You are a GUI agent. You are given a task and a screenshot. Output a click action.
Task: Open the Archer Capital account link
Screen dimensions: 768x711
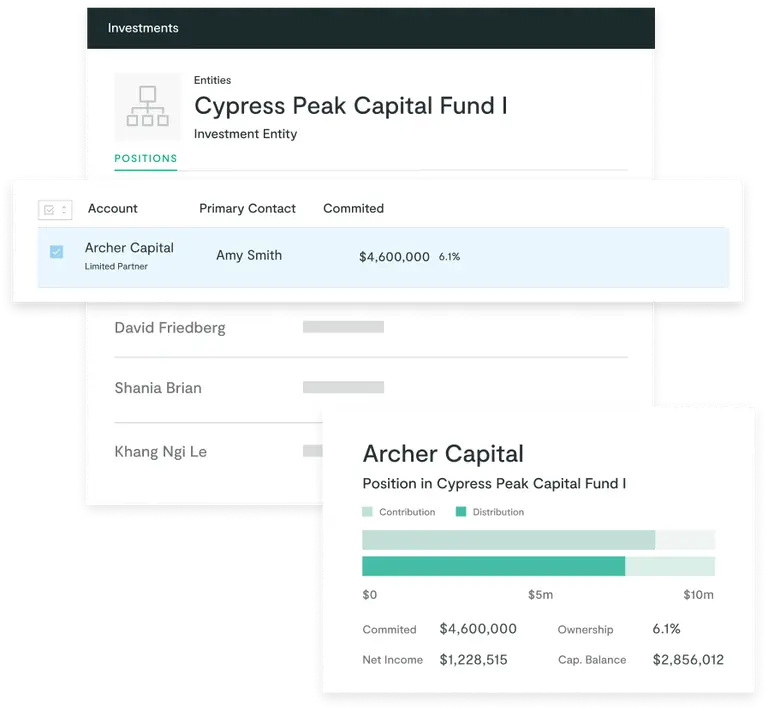[x=129, y=248]
